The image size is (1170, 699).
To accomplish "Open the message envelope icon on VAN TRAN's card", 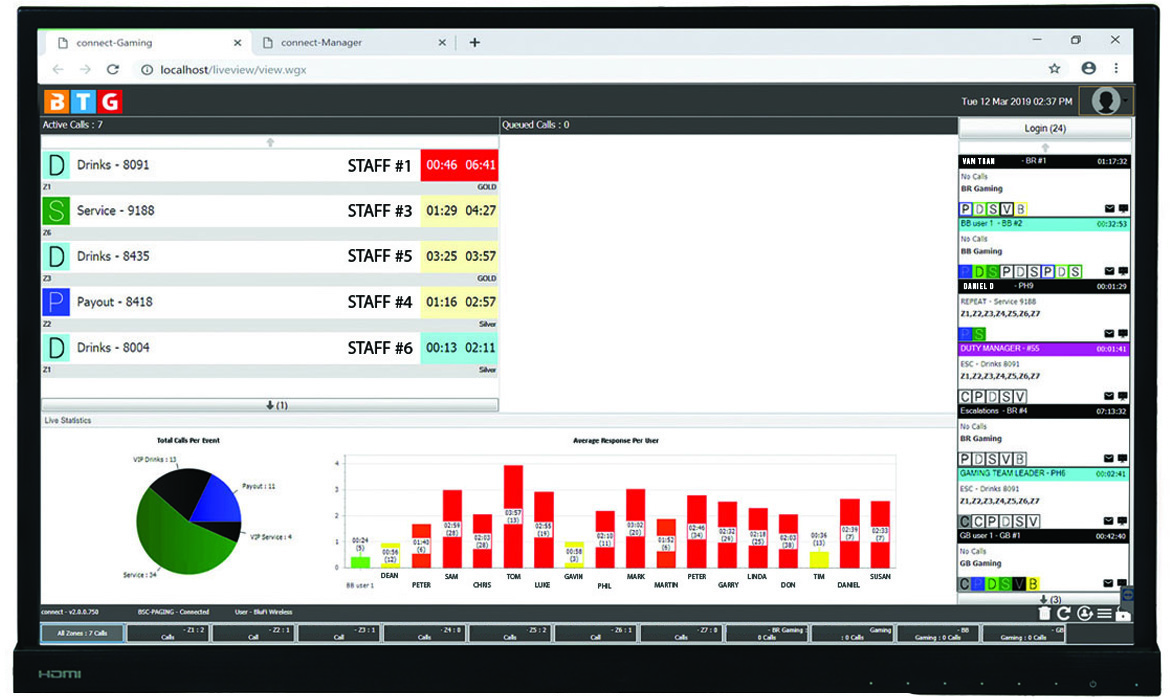I will click(1108, 208).
